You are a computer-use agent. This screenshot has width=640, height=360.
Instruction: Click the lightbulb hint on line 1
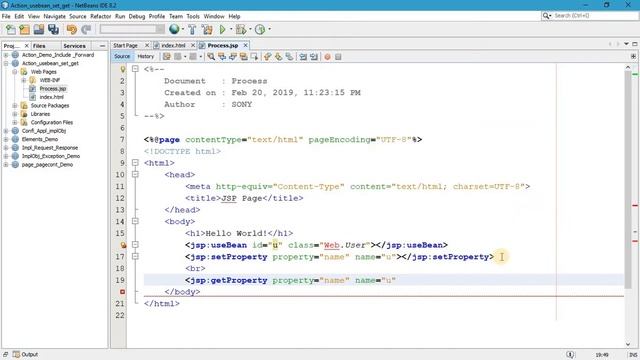[x=122, y=69]
